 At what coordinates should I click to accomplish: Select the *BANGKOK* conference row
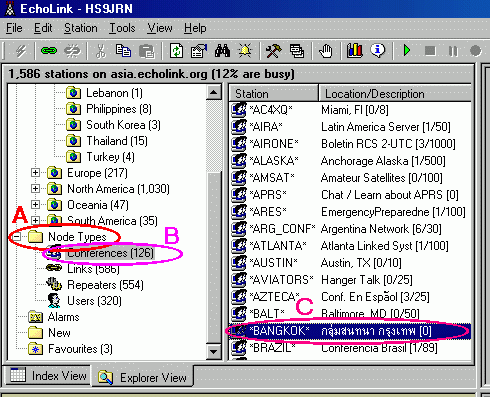(350, 331)
